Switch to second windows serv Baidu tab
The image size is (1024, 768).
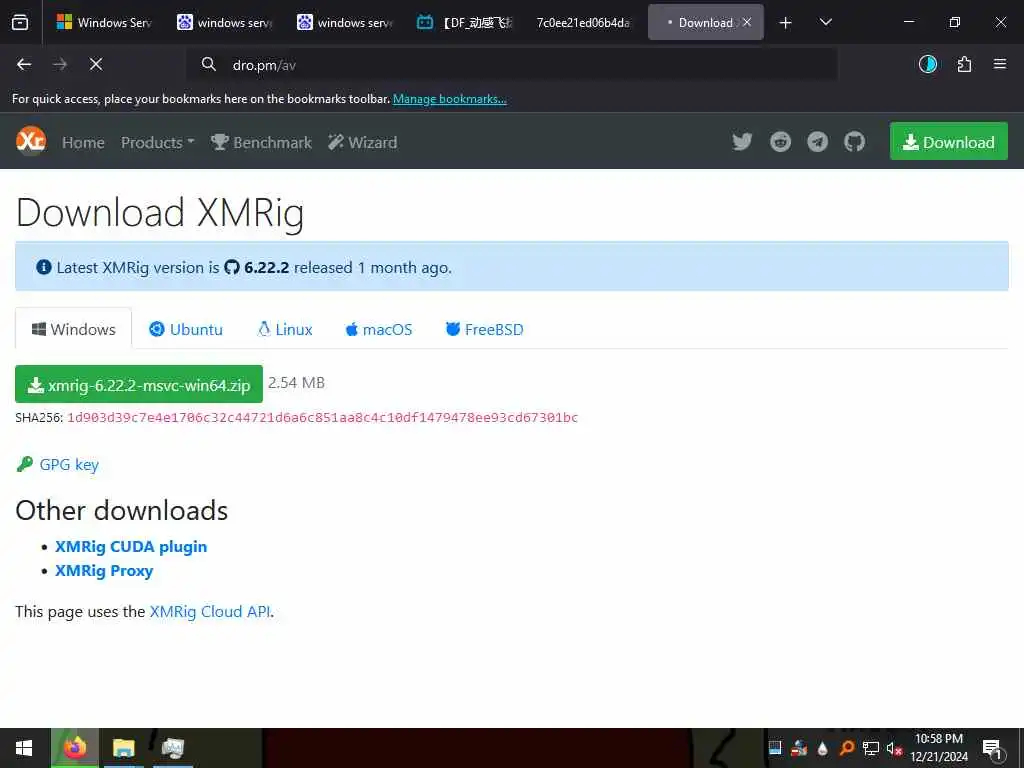345,23
